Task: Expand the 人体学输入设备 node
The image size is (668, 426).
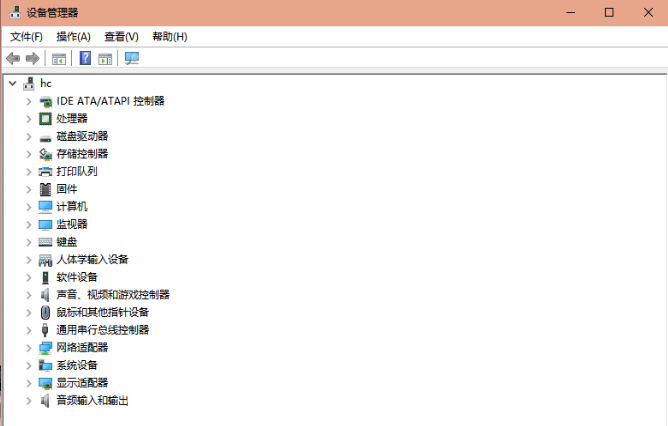Action: click(x=29, y=260)
